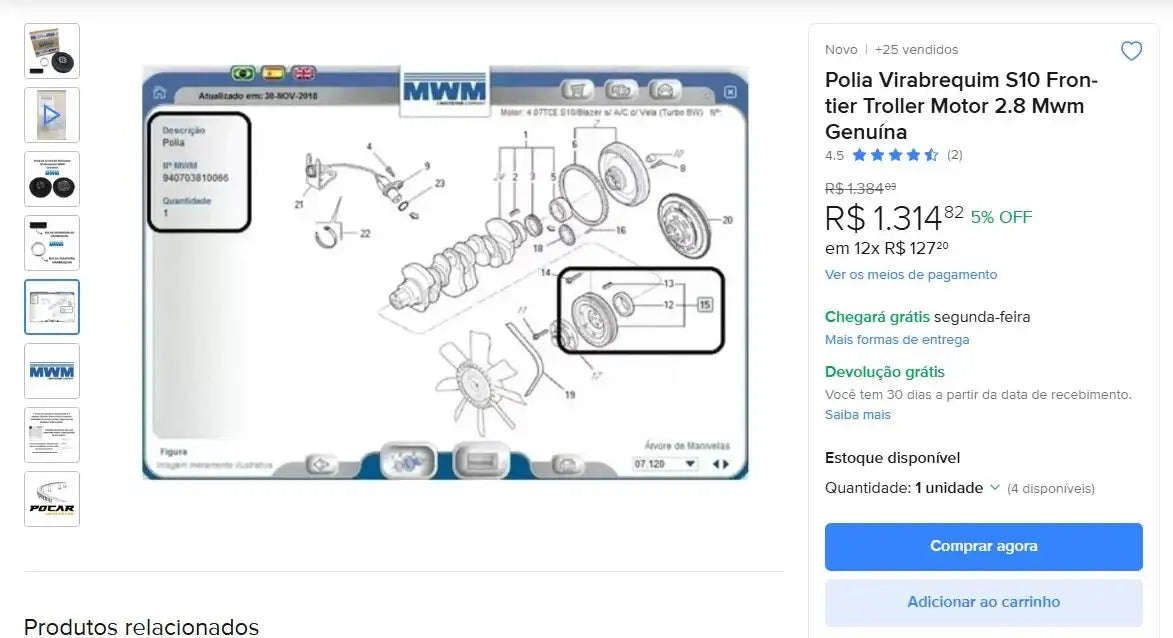
Task: View the POCAR logo thumbnail
Action: [52, 499]
